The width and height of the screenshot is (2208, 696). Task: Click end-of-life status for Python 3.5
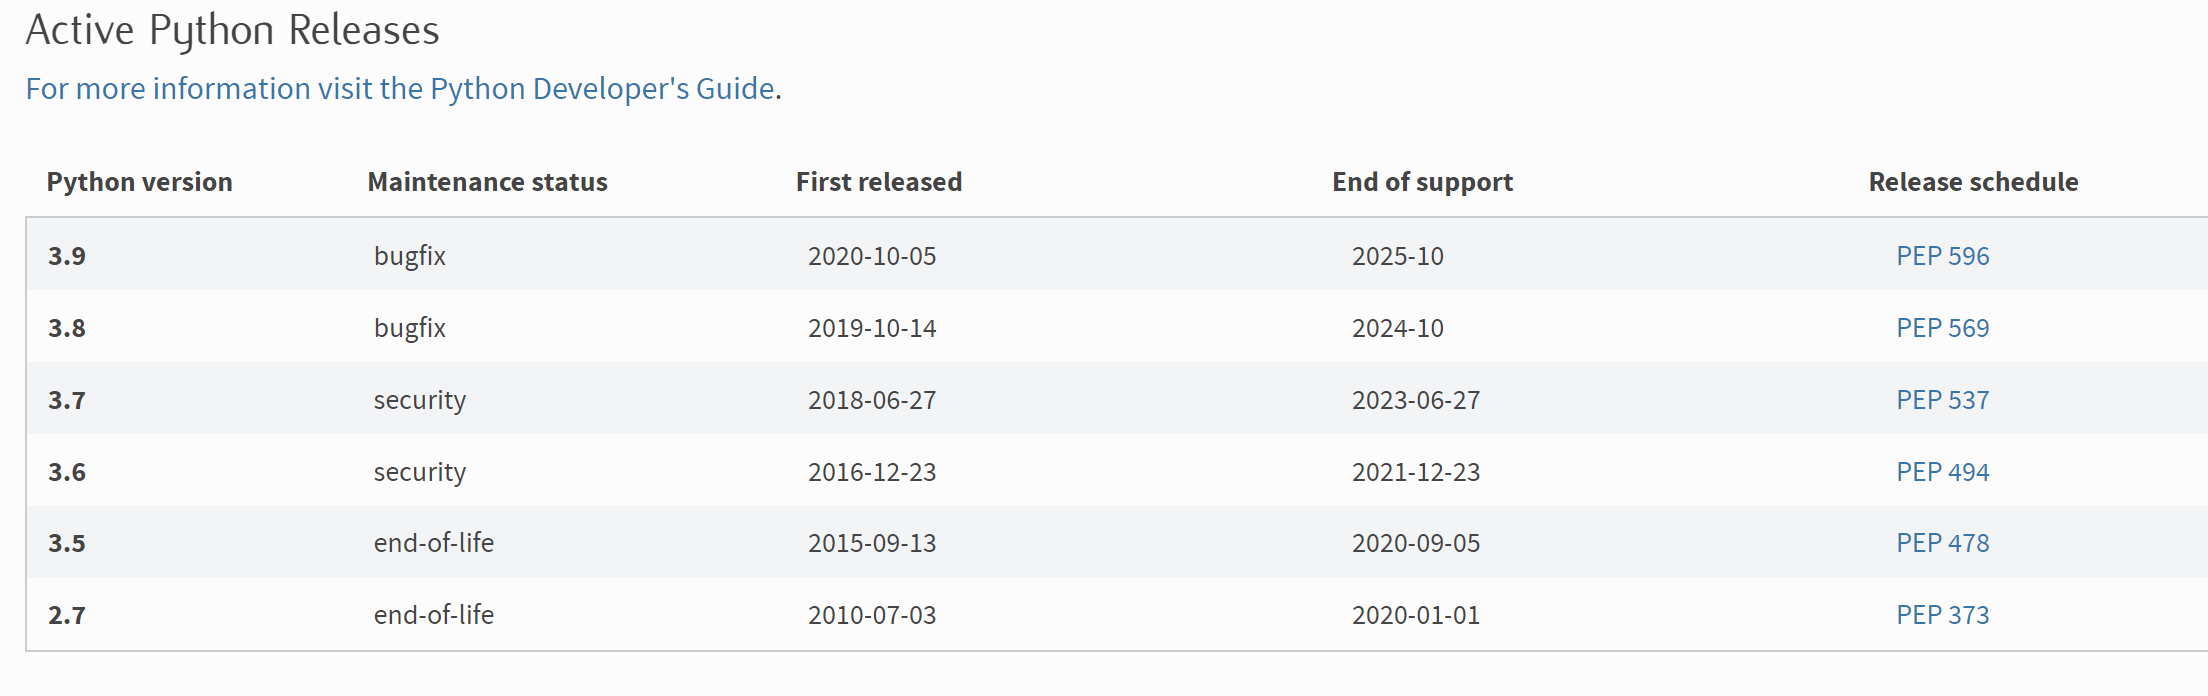point(433,543)
